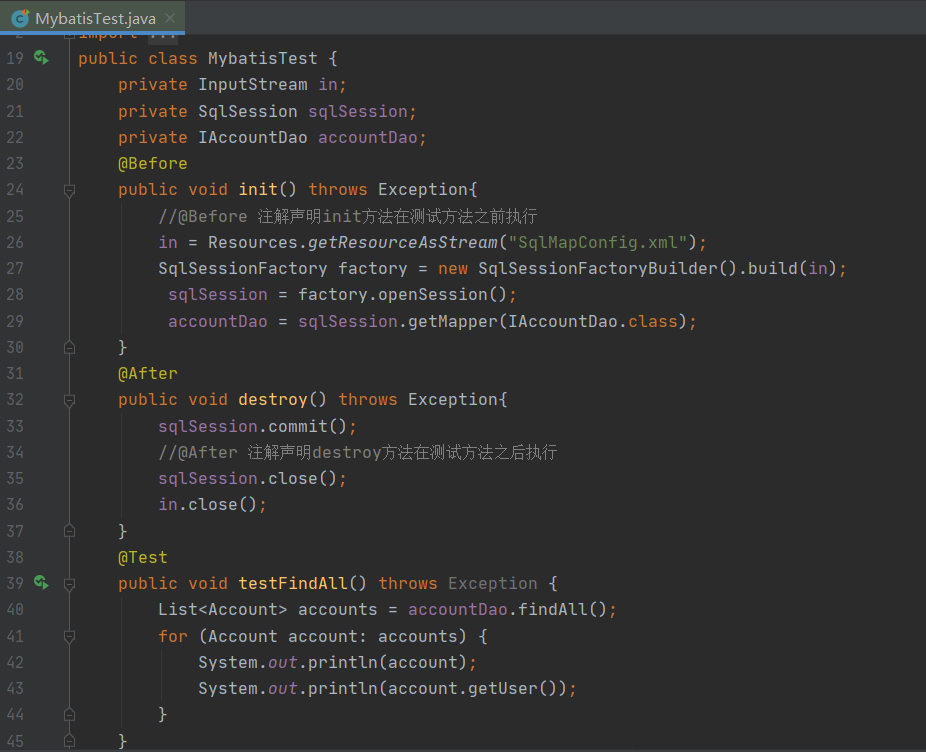Click account.getUser() on line 43
The image size is (926, 752).
473,688
